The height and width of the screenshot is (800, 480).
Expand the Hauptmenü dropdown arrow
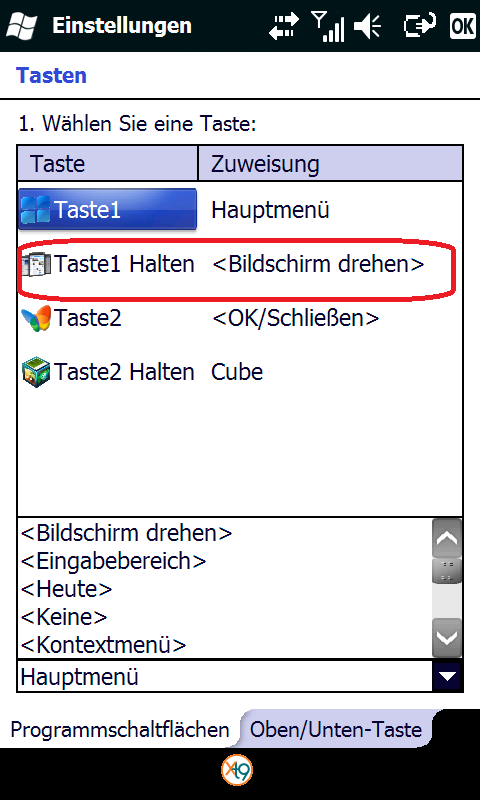(446, 677)
